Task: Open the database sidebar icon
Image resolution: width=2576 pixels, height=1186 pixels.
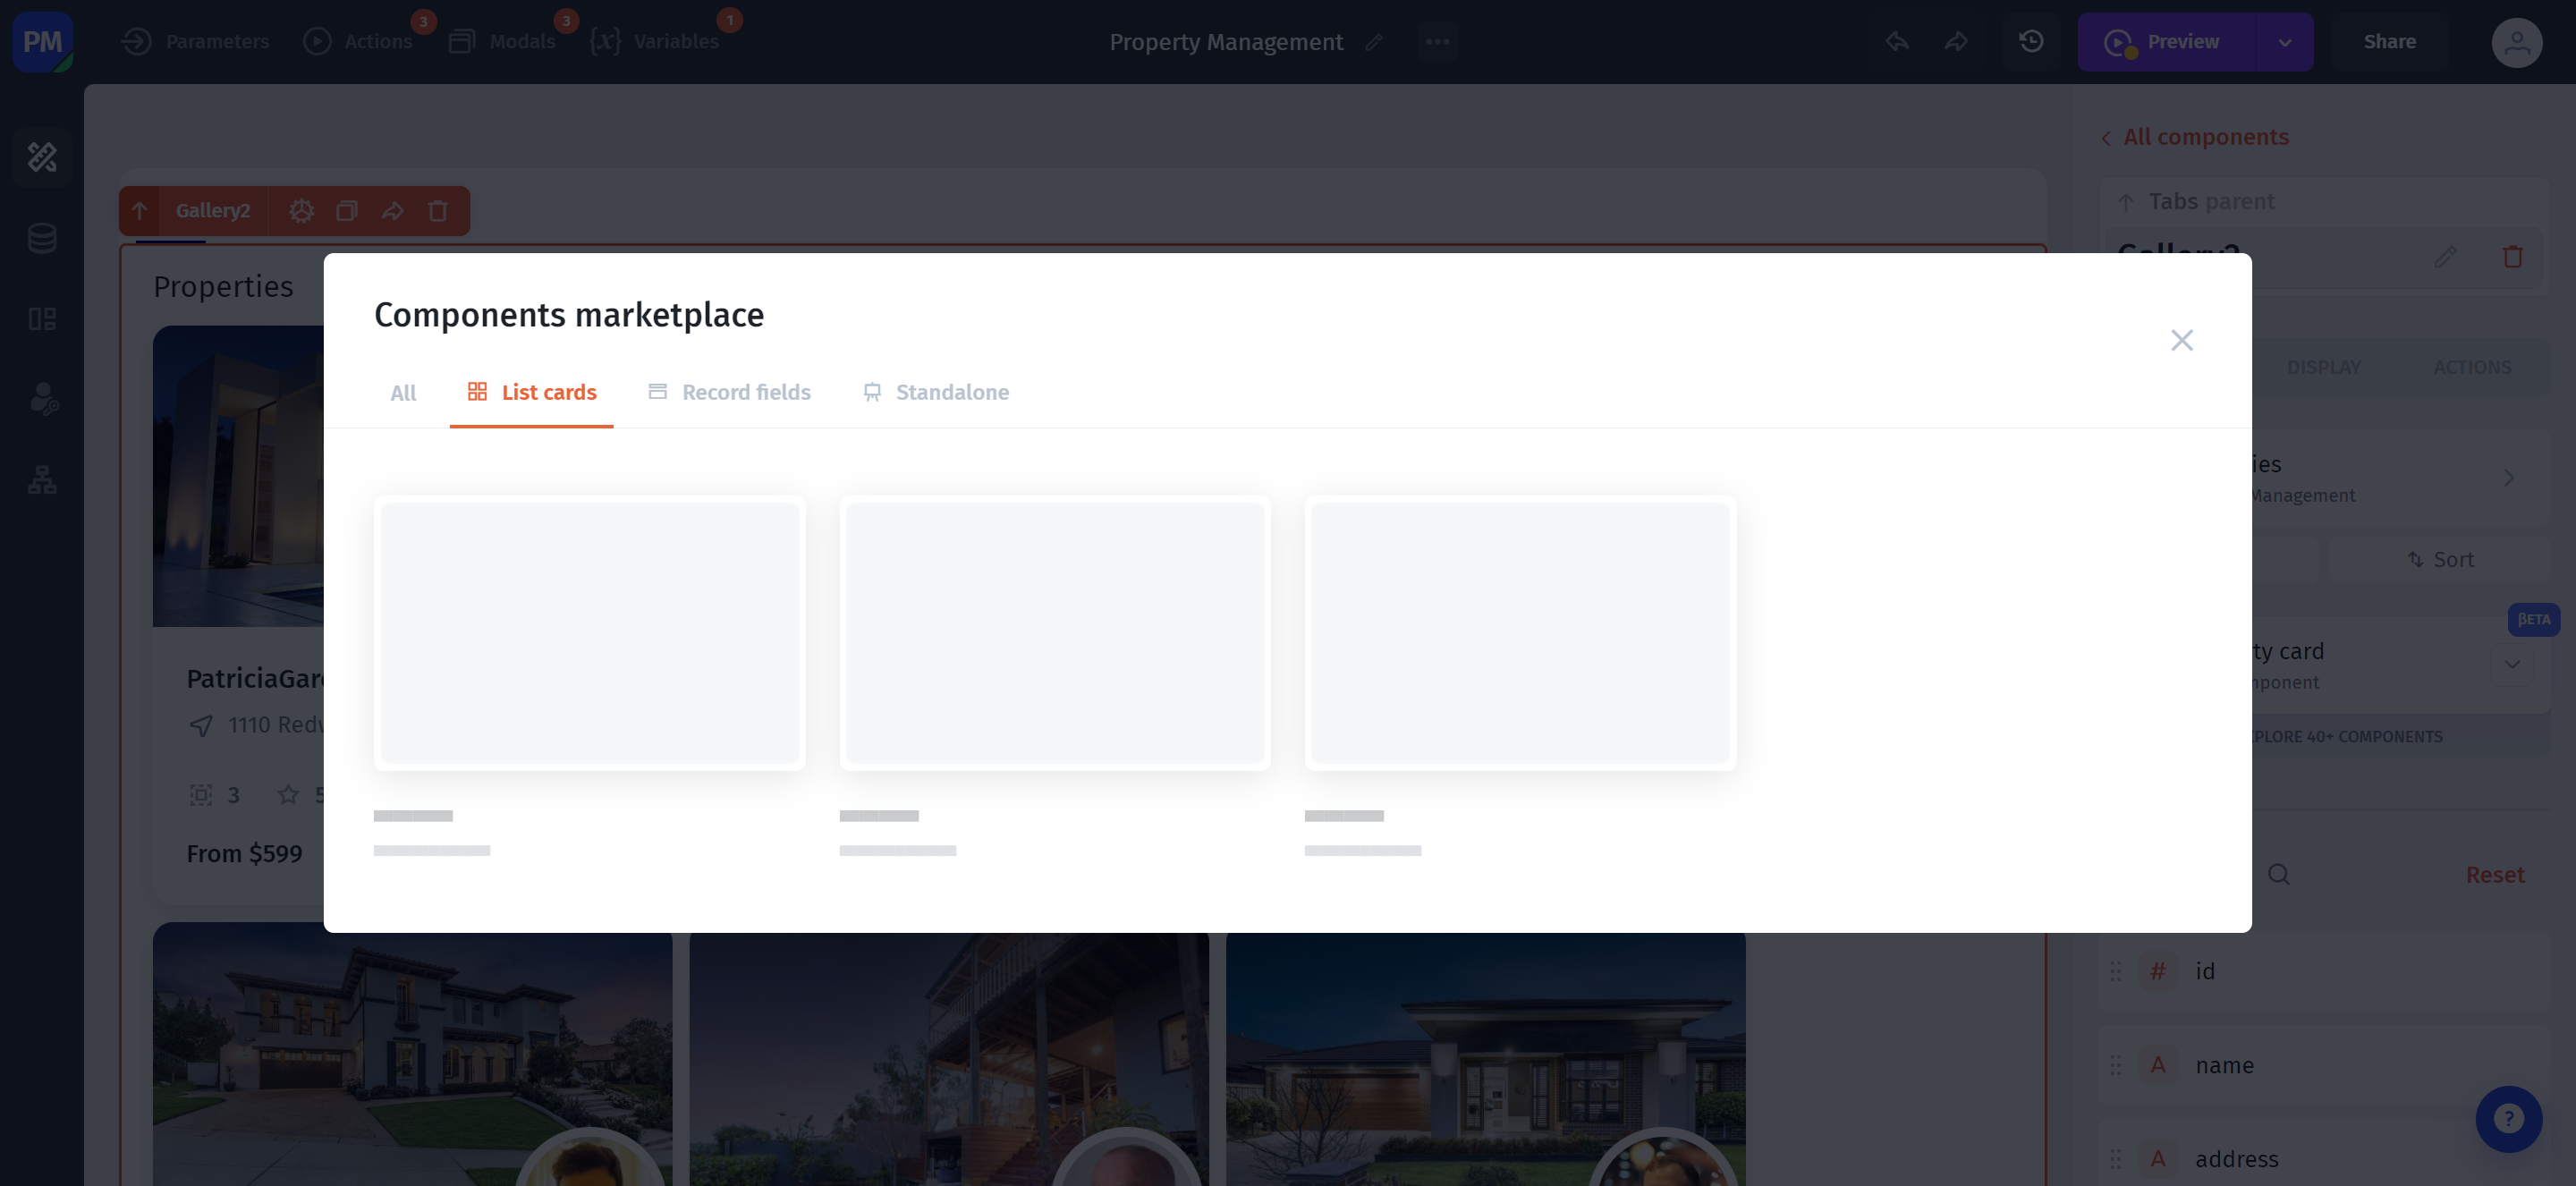Action: 42,238
